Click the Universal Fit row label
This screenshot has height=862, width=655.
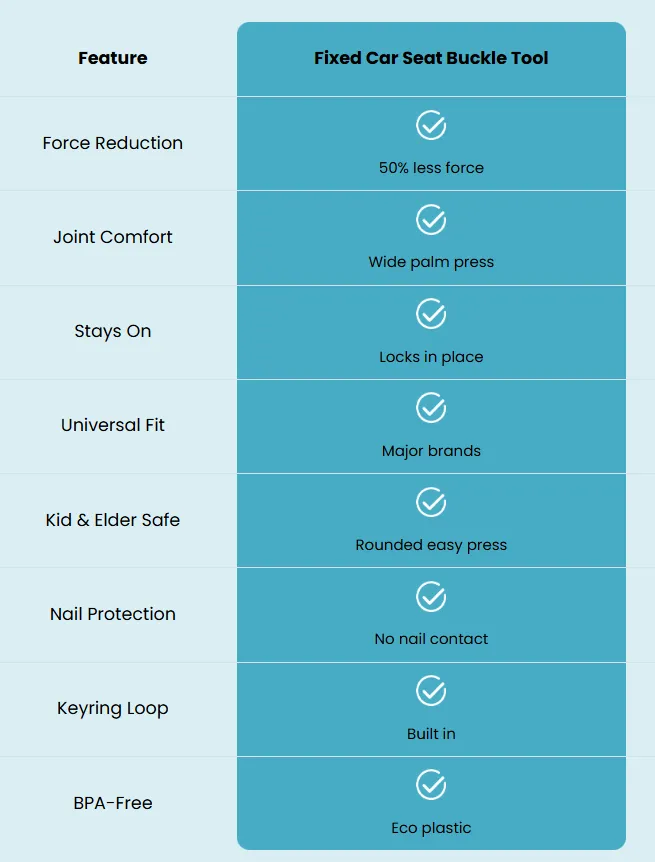[113, 425]
